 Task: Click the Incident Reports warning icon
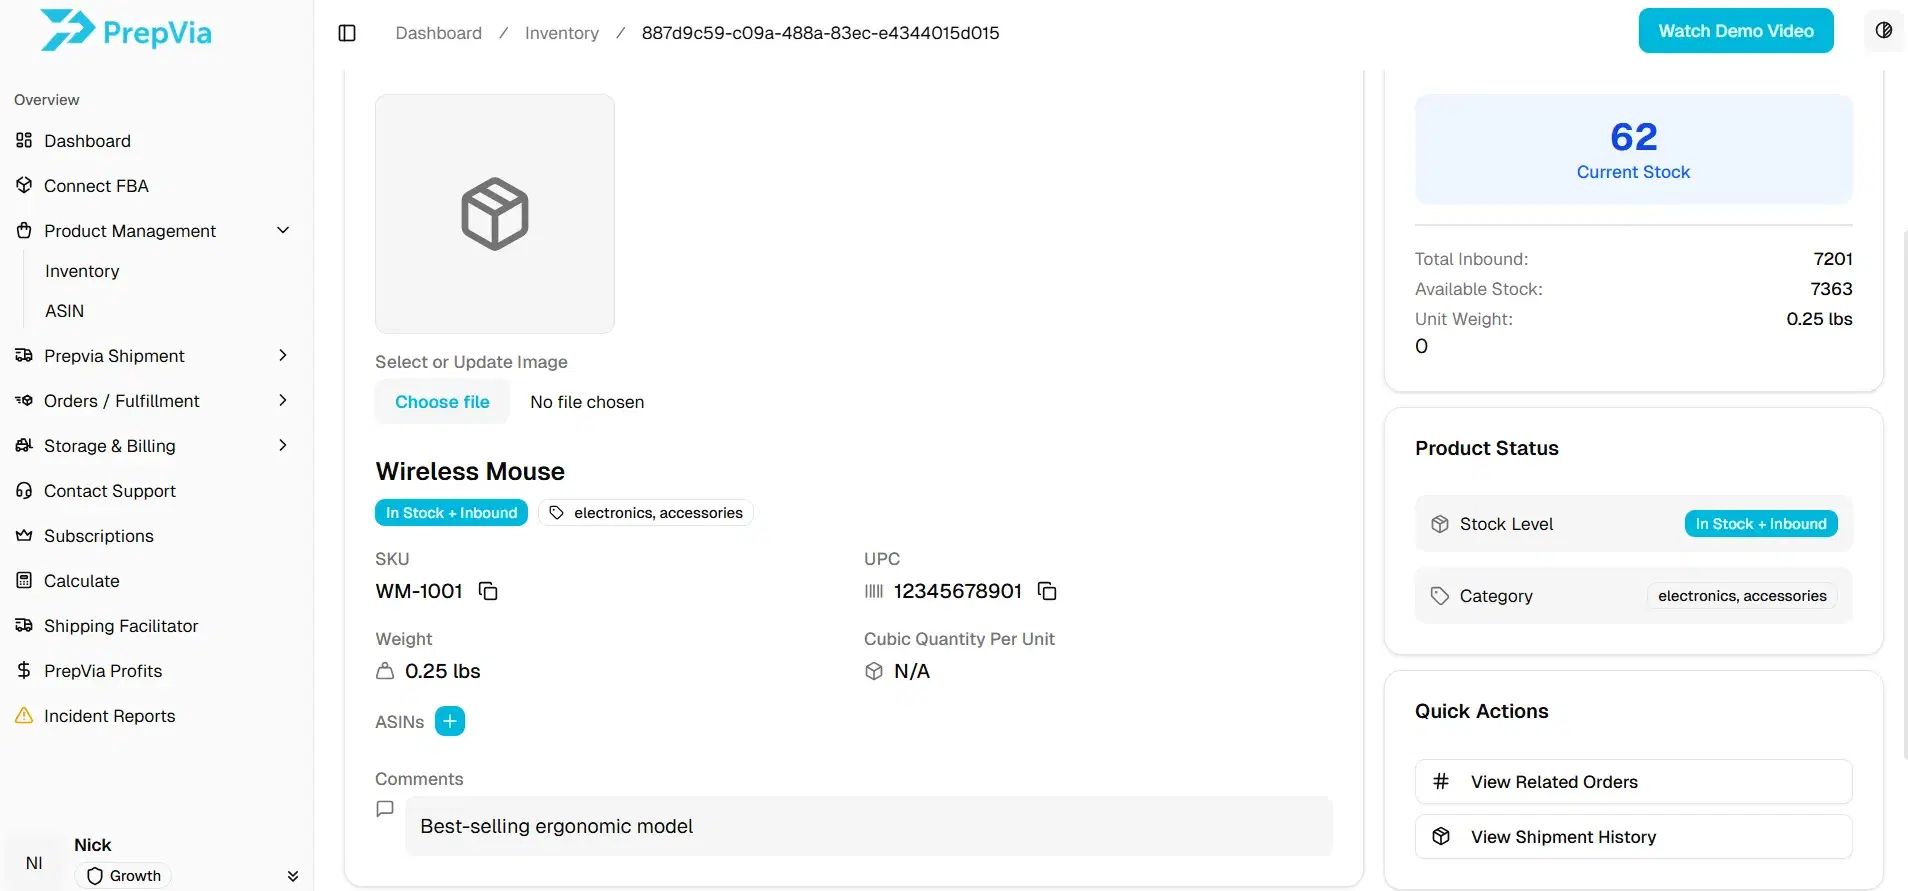[x=23, y=716]
